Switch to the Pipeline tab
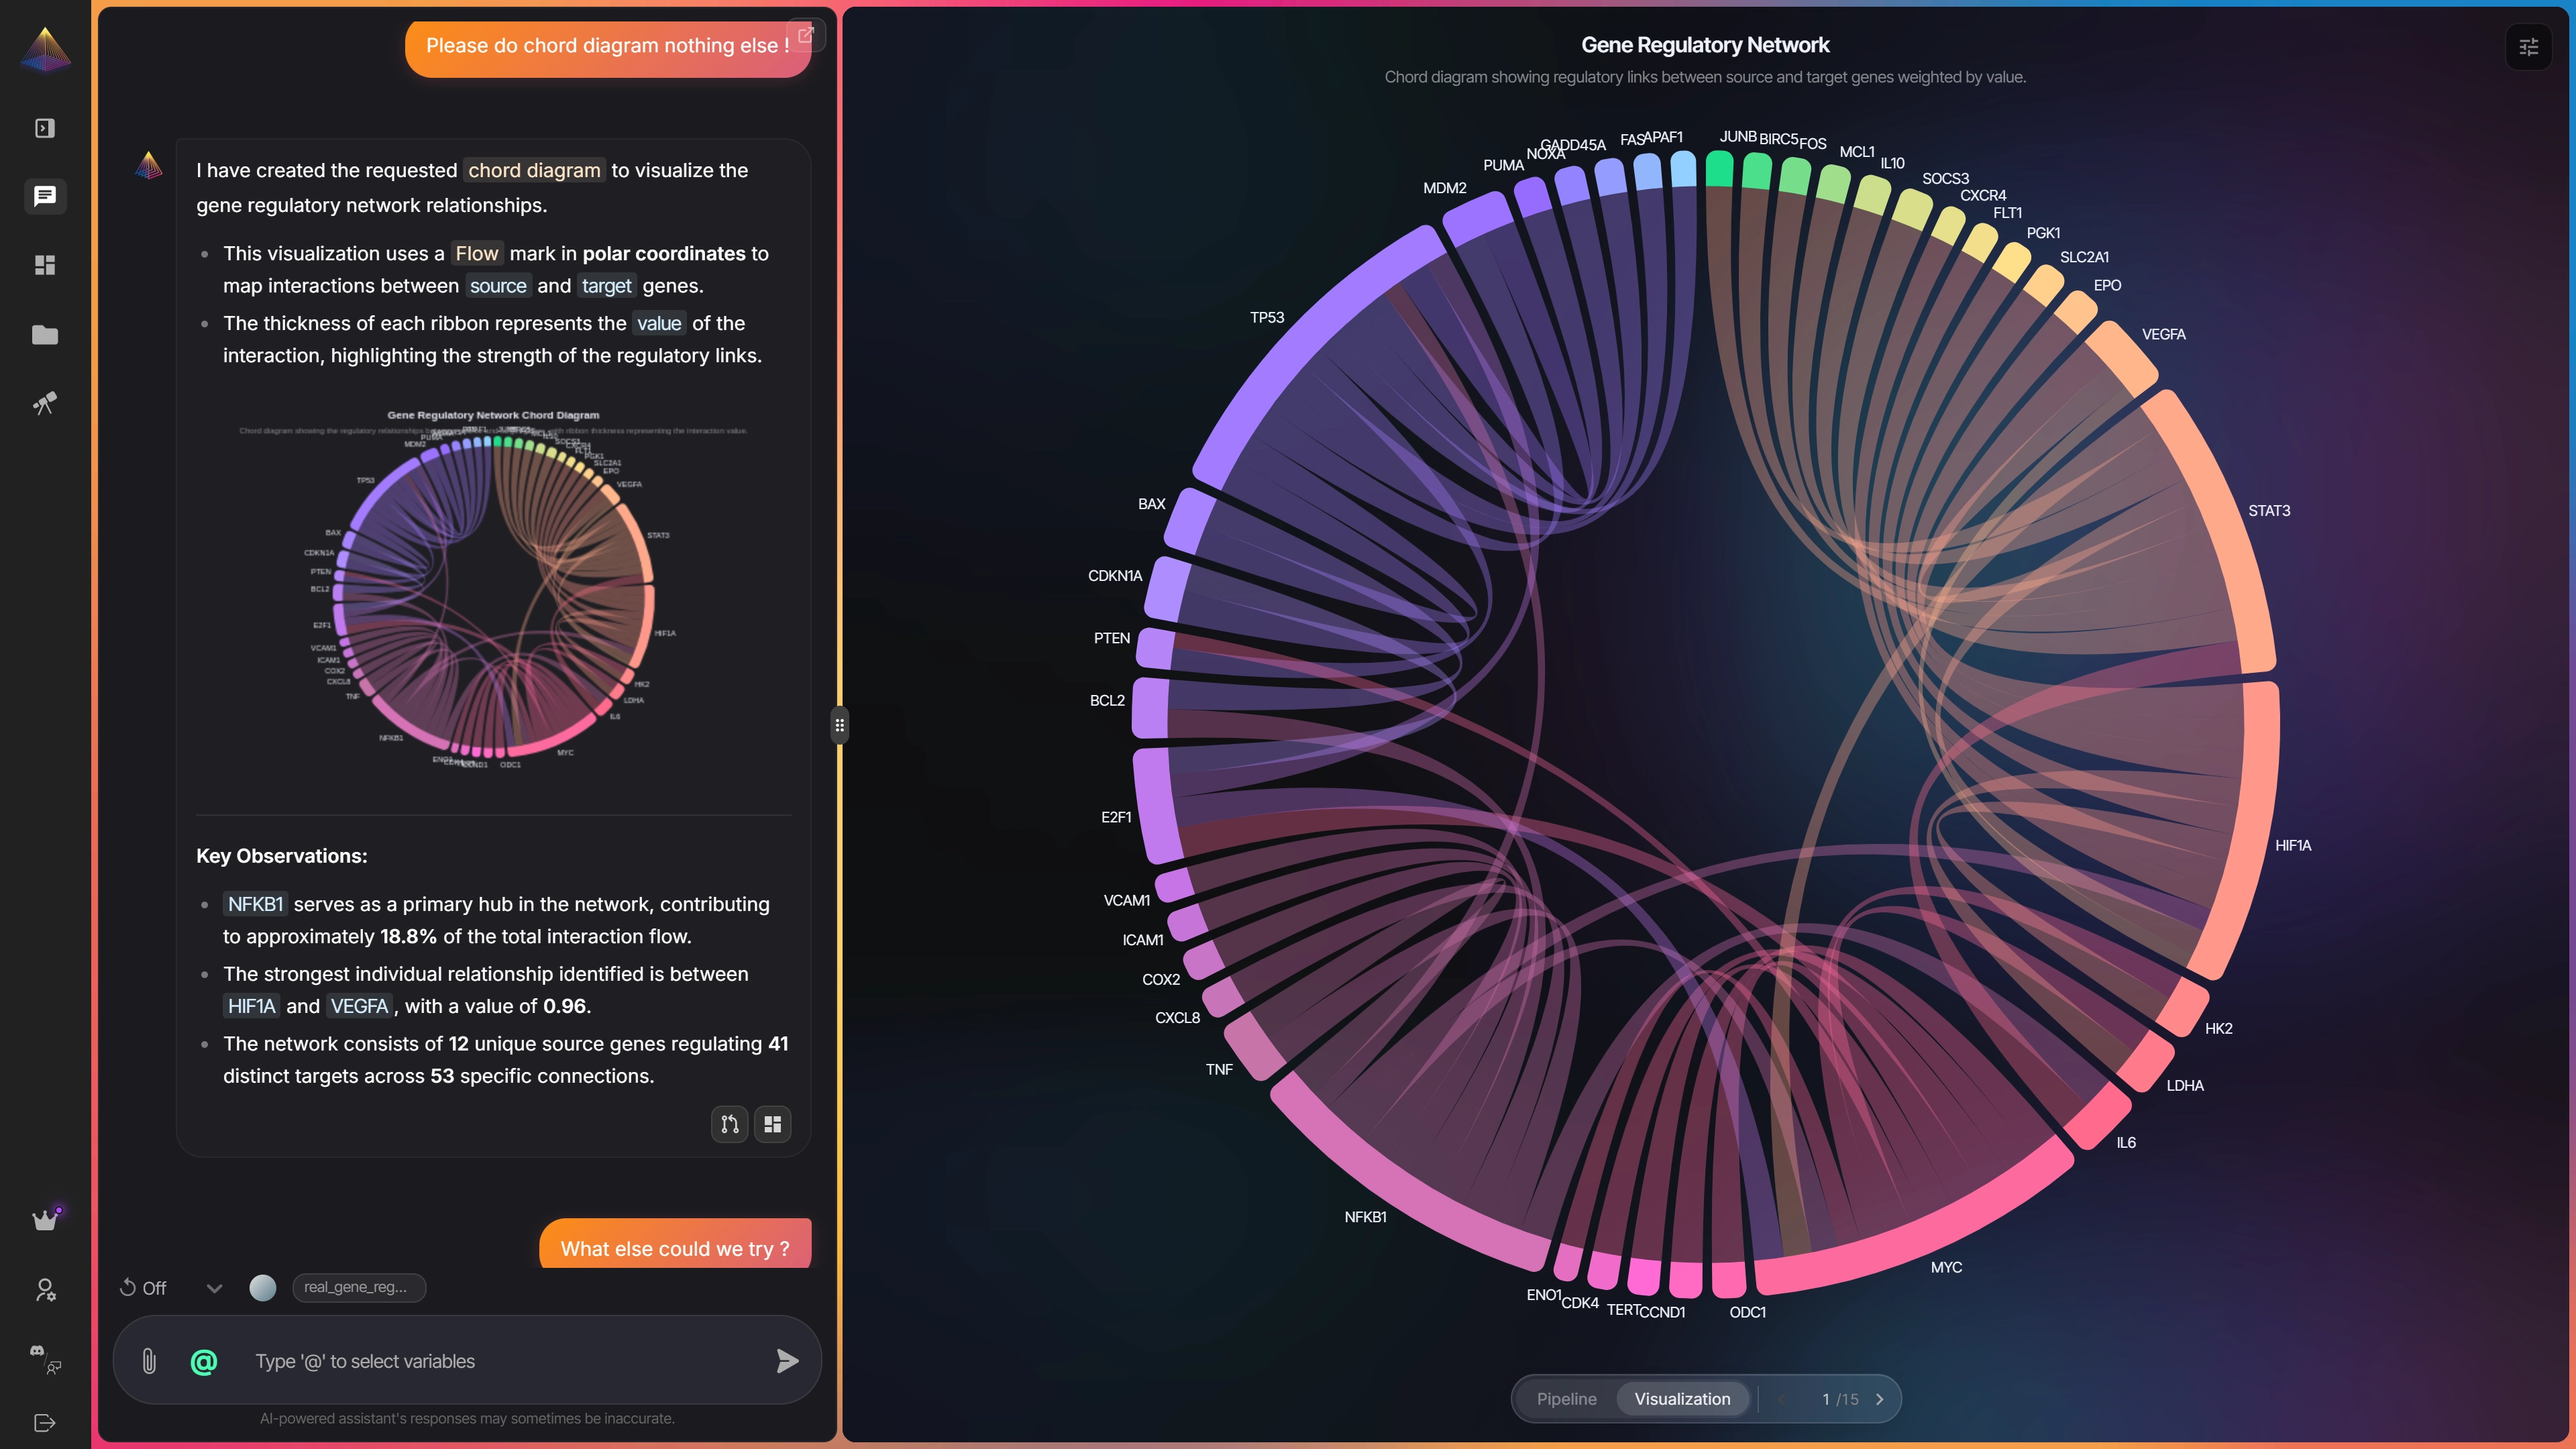 point(1566,1399)
